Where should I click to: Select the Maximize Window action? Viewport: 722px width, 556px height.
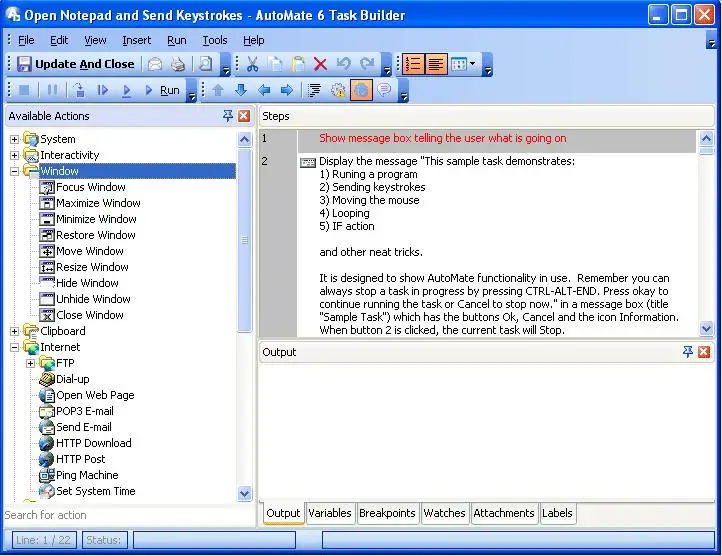click(90, 203)
